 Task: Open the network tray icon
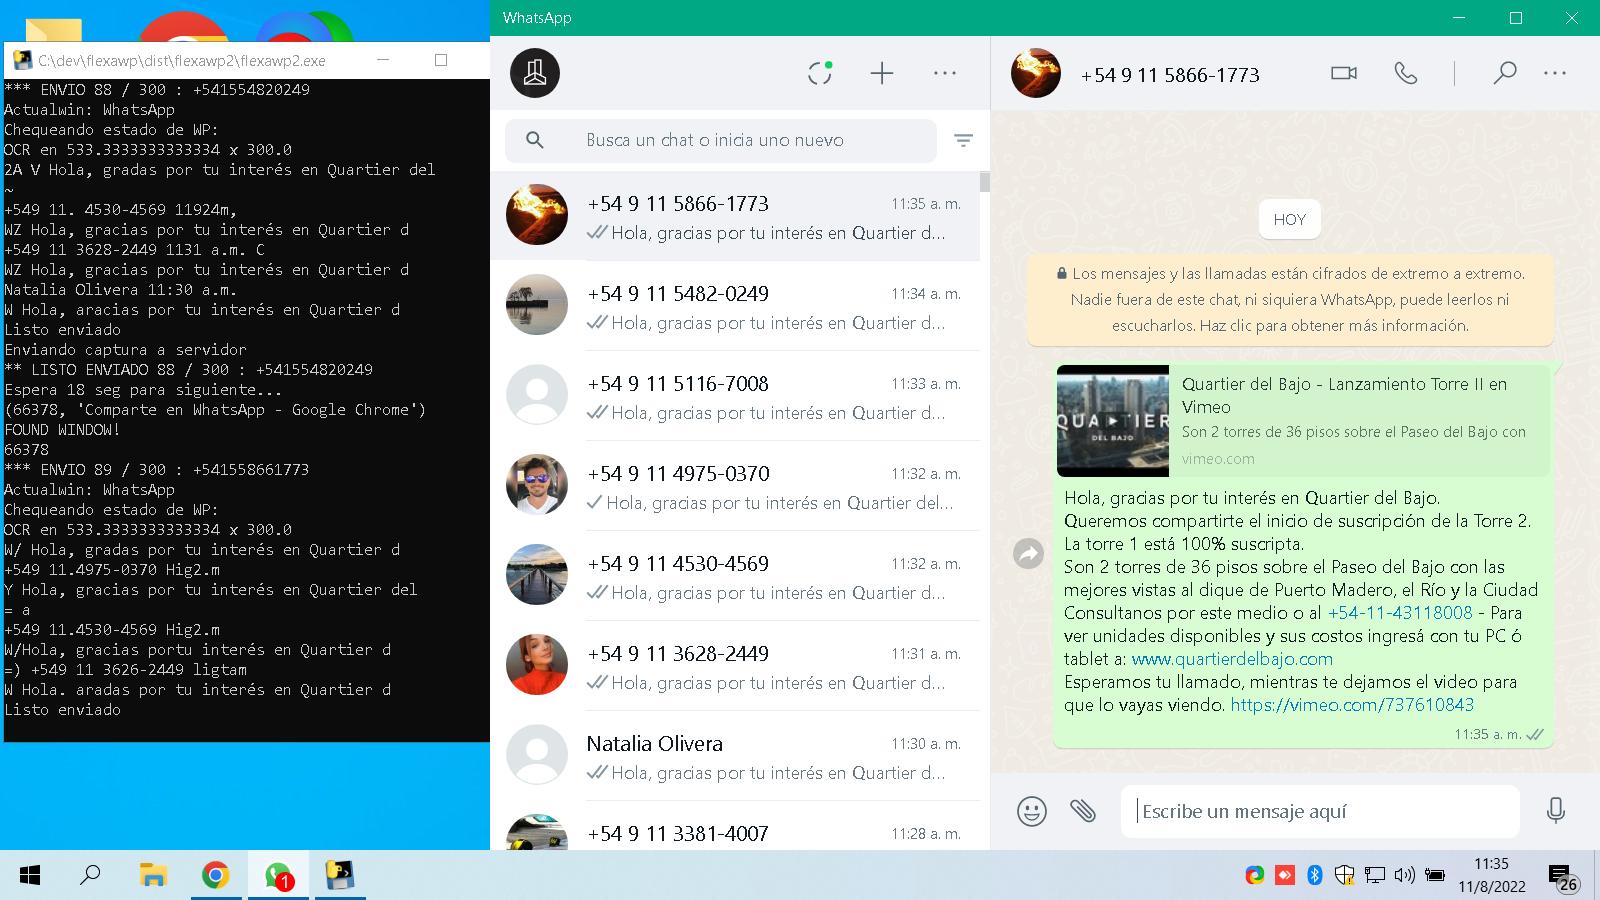point(1375,876)
